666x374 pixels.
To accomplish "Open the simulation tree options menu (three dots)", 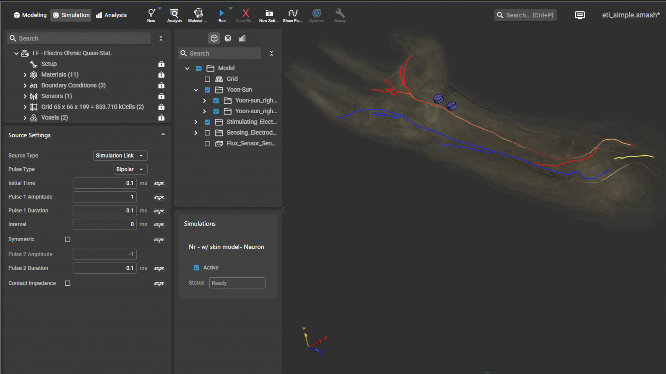I will [161, 38].
